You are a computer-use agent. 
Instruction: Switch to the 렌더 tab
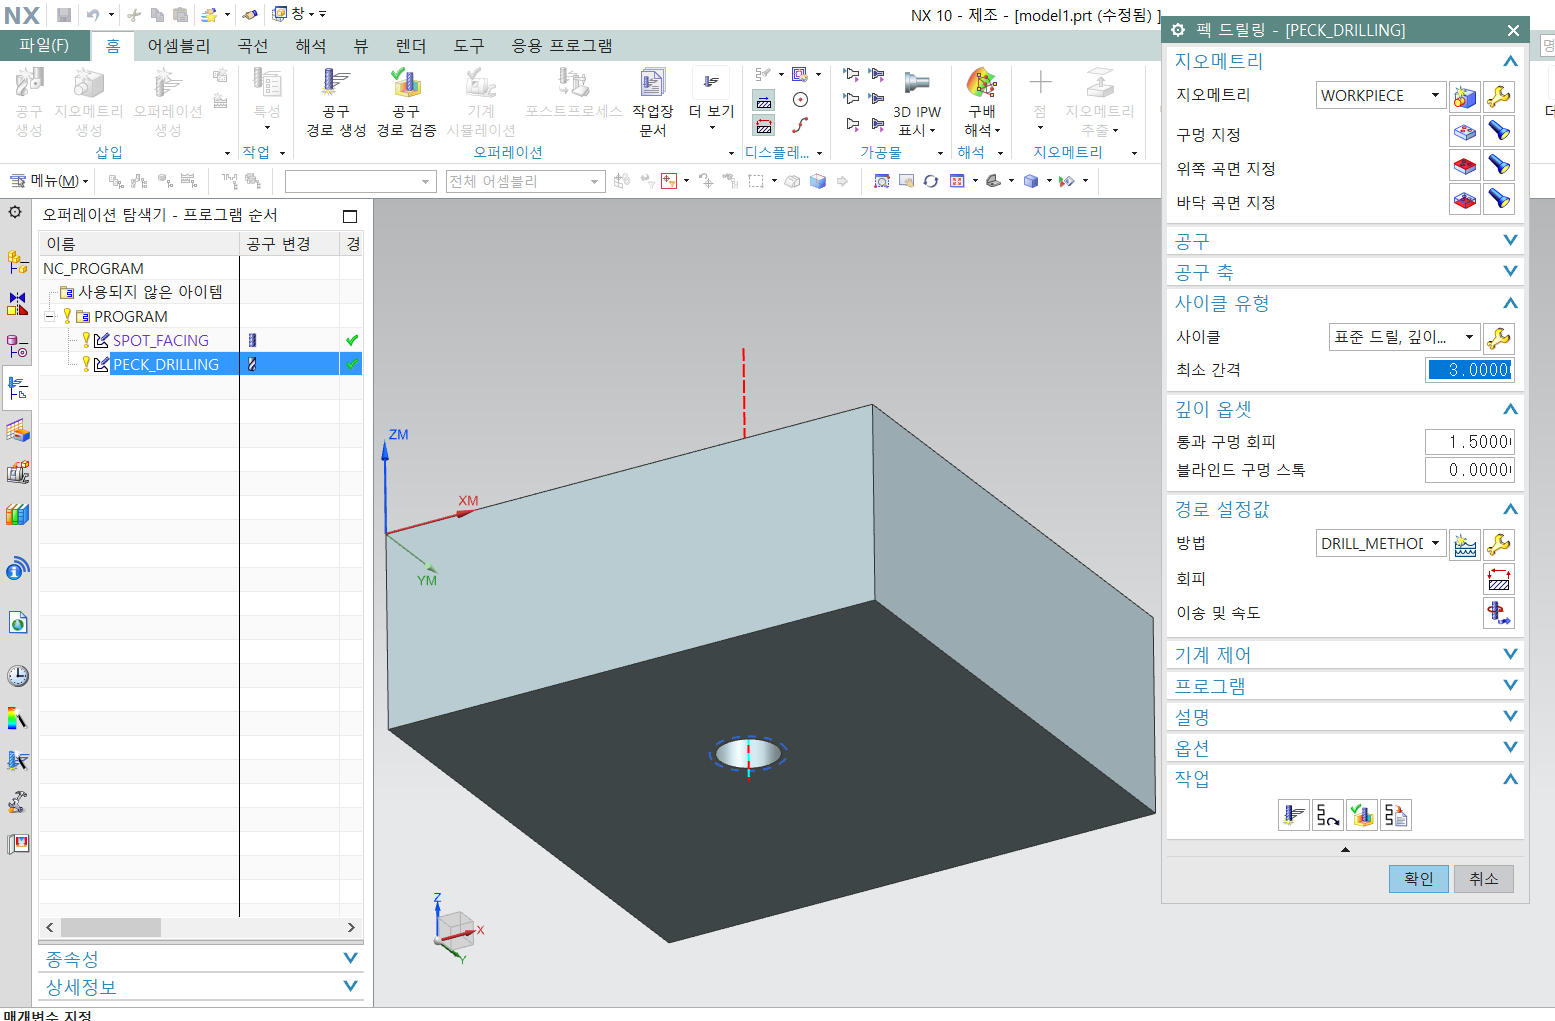410,46
